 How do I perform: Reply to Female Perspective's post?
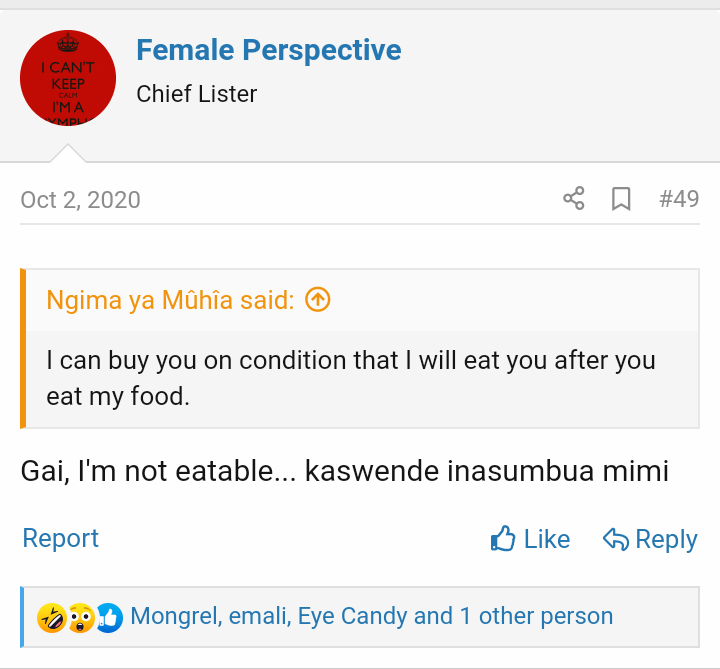650,539
